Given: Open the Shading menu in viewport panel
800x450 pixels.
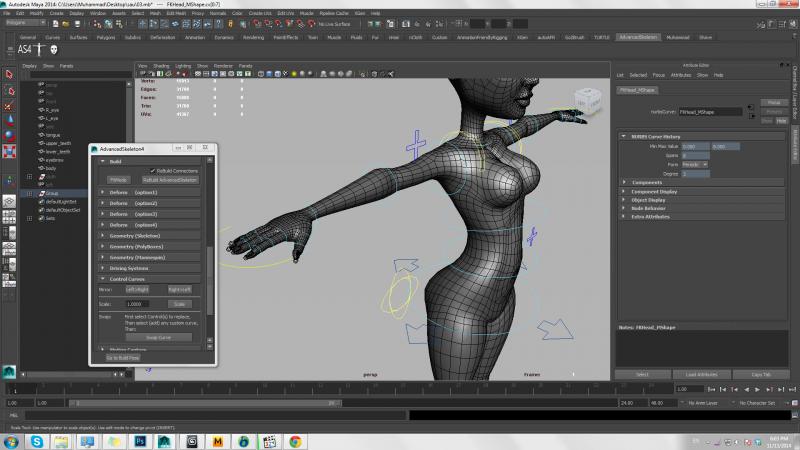Looking at the screenshot, I should click(x=162, y=65).
